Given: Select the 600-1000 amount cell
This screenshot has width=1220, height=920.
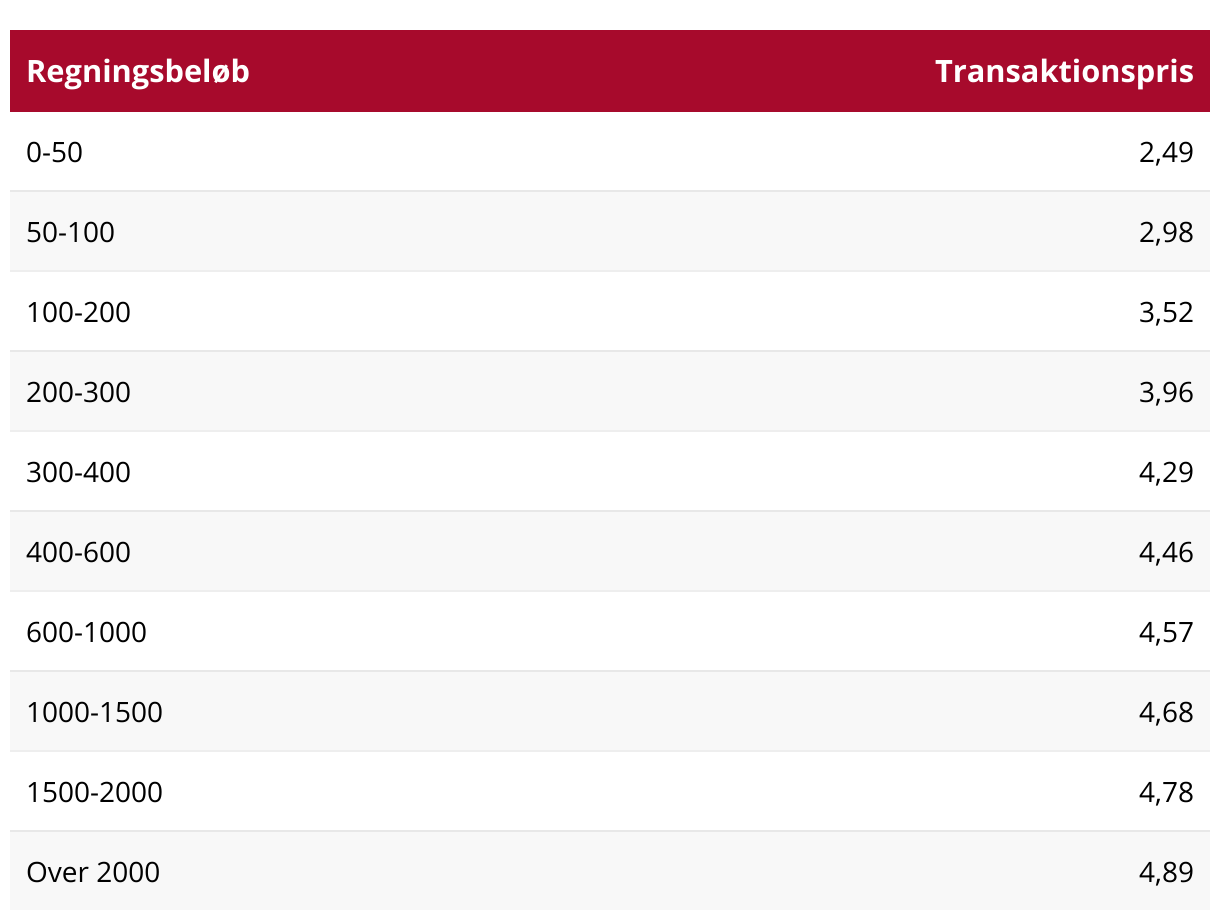Looking at the screenshot, I should [x=87, y=632].
